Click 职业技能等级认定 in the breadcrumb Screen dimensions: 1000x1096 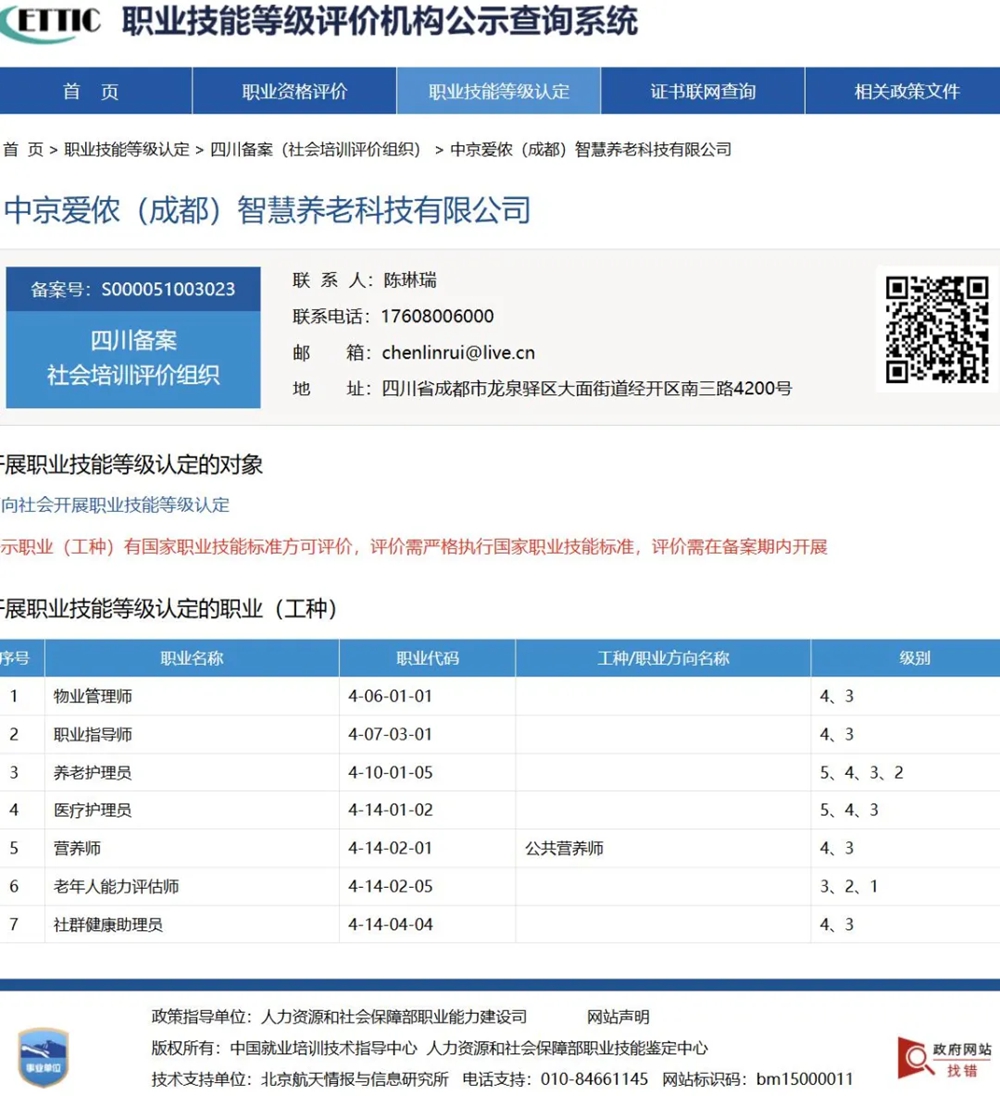click(x=126, y=150)
